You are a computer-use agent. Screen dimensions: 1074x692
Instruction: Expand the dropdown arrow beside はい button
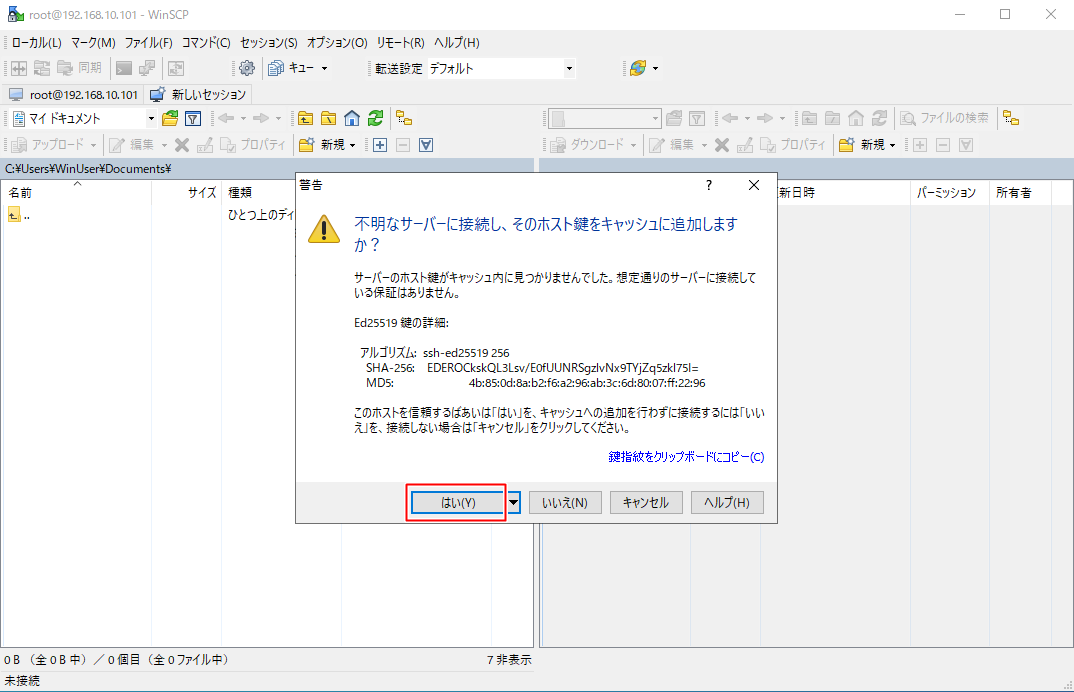514,502
